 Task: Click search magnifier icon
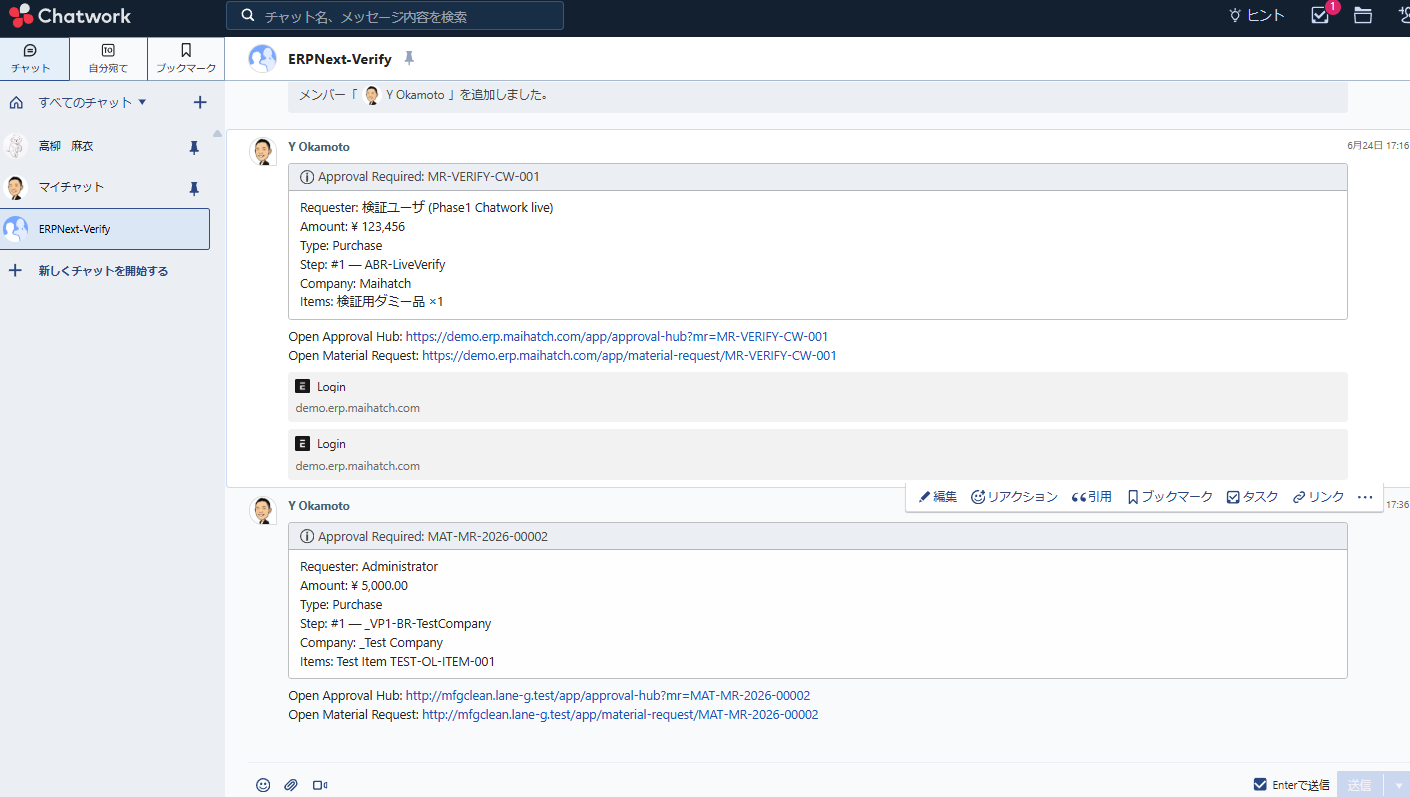tap(246, 16)
